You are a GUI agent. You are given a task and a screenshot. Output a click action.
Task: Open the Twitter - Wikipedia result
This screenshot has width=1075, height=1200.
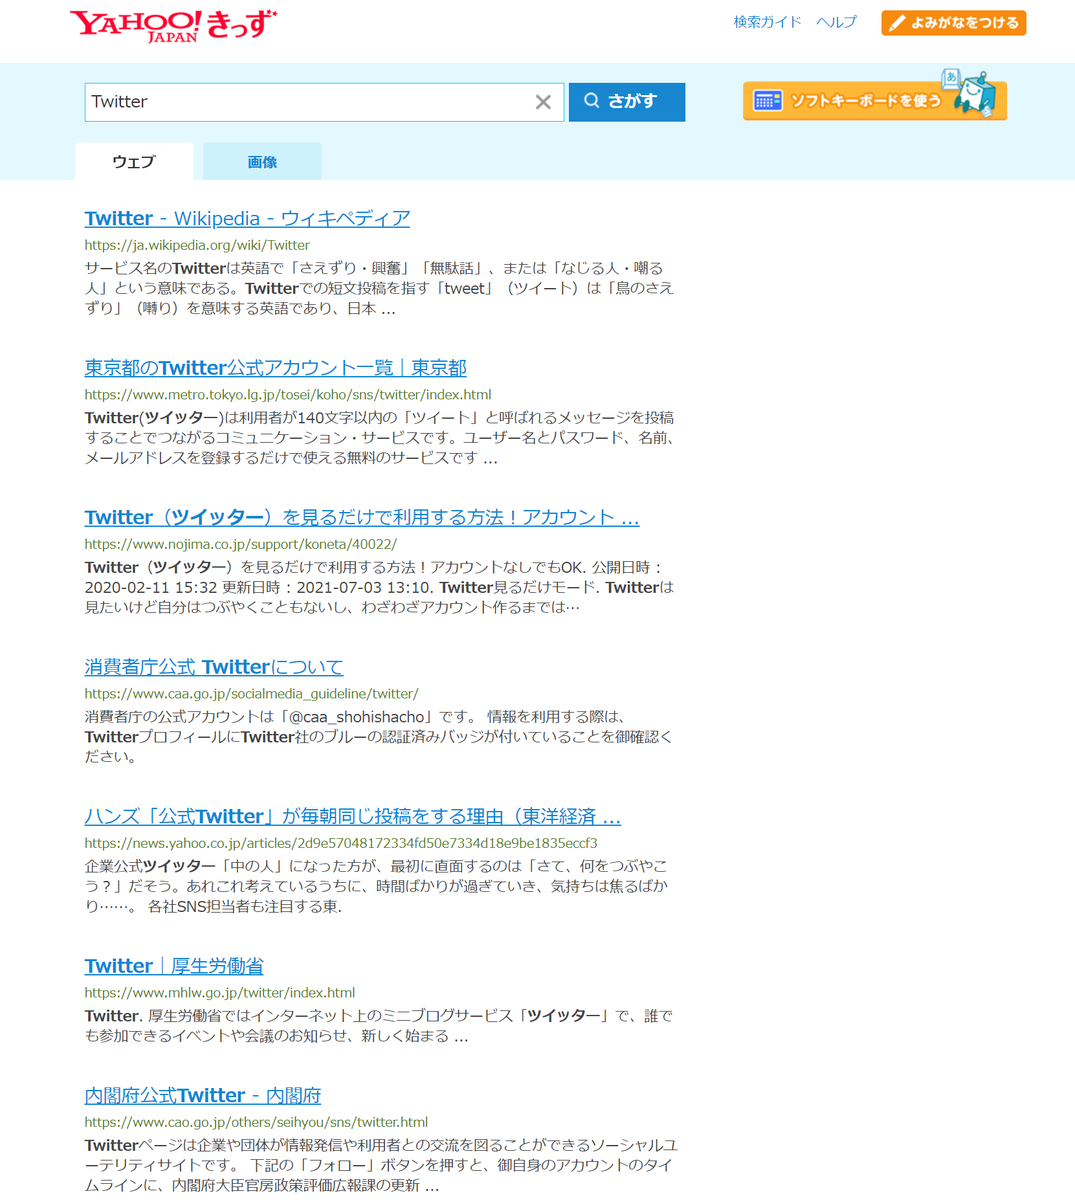pyautogui.click(x=247, y=218)
